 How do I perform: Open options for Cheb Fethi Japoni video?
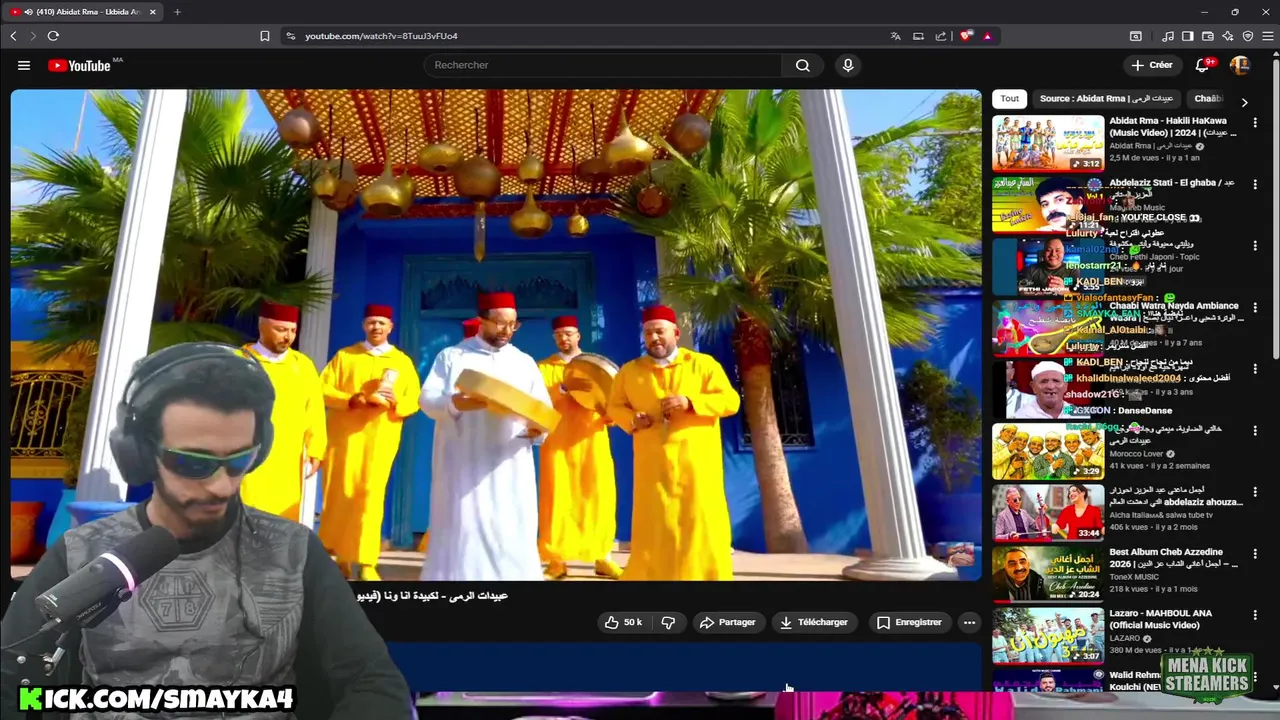click(x=1255, y=246)
